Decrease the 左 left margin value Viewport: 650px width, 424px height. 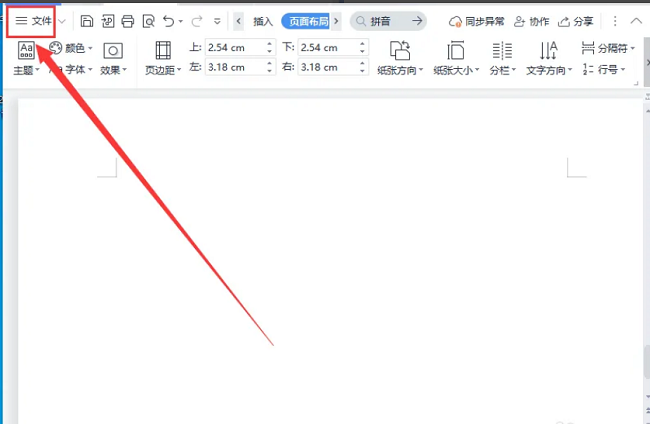[270, 71]
